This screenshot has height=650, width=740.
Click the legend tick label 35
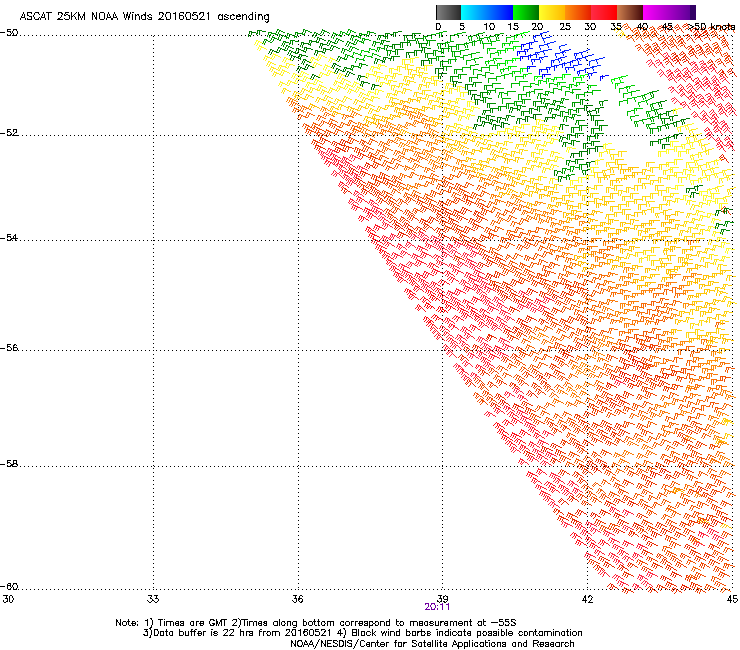615,27
